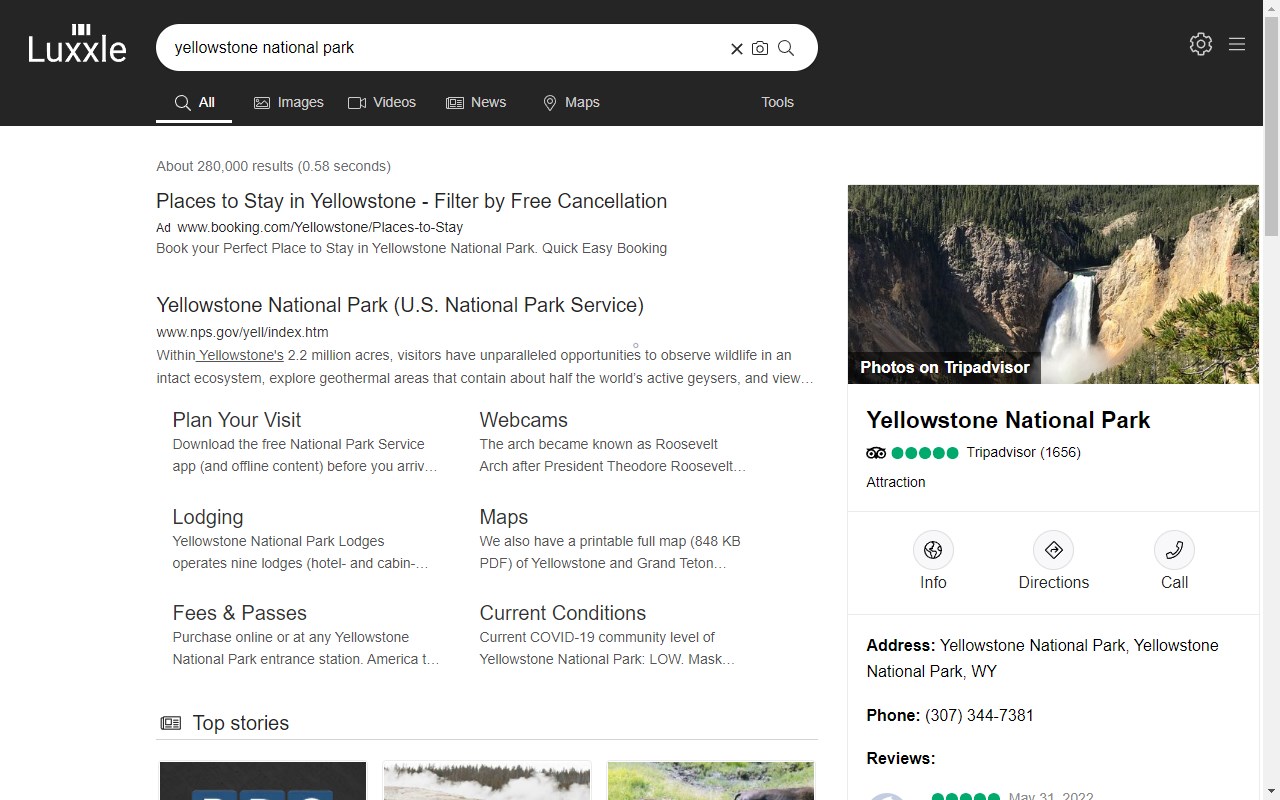Image resolution: width=1280 pixels, height=800 pixels.
Task: Click the Reviews: label
Action: coord(900,758)
